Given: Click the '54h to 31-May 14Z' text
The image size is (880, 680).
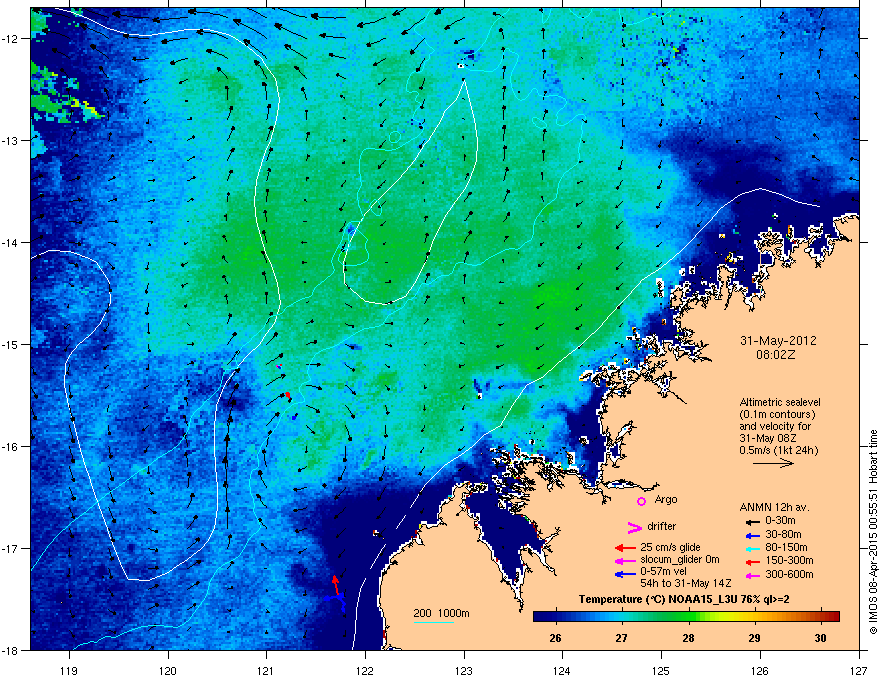Looking at the screenshot, I should coord(686,583).
